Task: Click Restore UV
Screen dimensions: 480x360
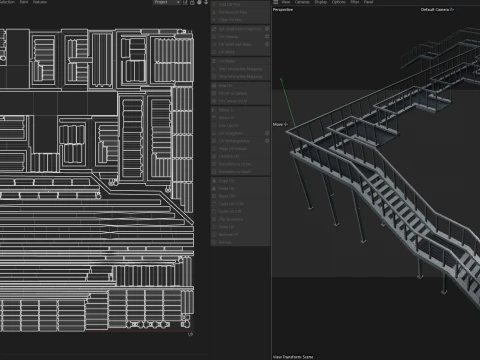Action: click(240, 234)
